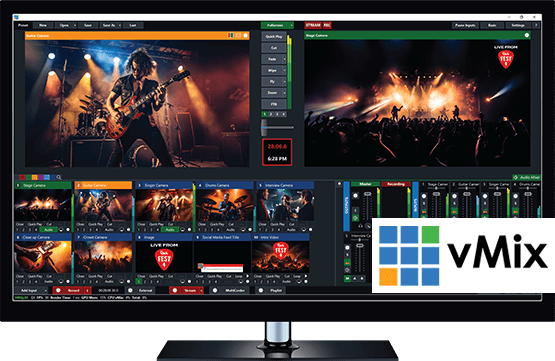The height and width of the screenshot is (361, 555).
Task: Click the input search magnifier icon
Action: pos(59,177)
